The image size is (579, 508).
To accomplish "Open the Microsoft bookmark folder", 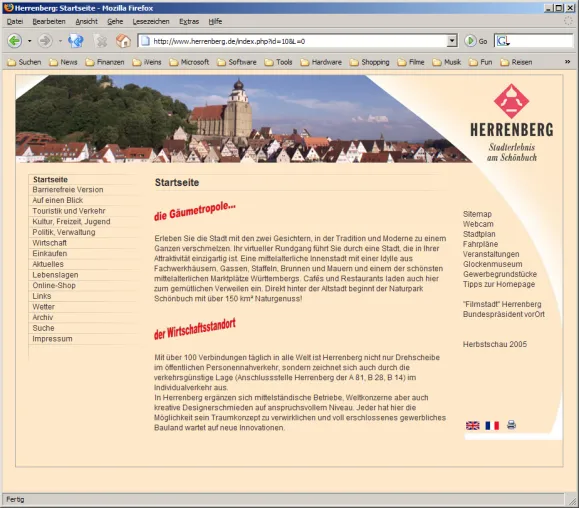I will [x=189, y=62].
